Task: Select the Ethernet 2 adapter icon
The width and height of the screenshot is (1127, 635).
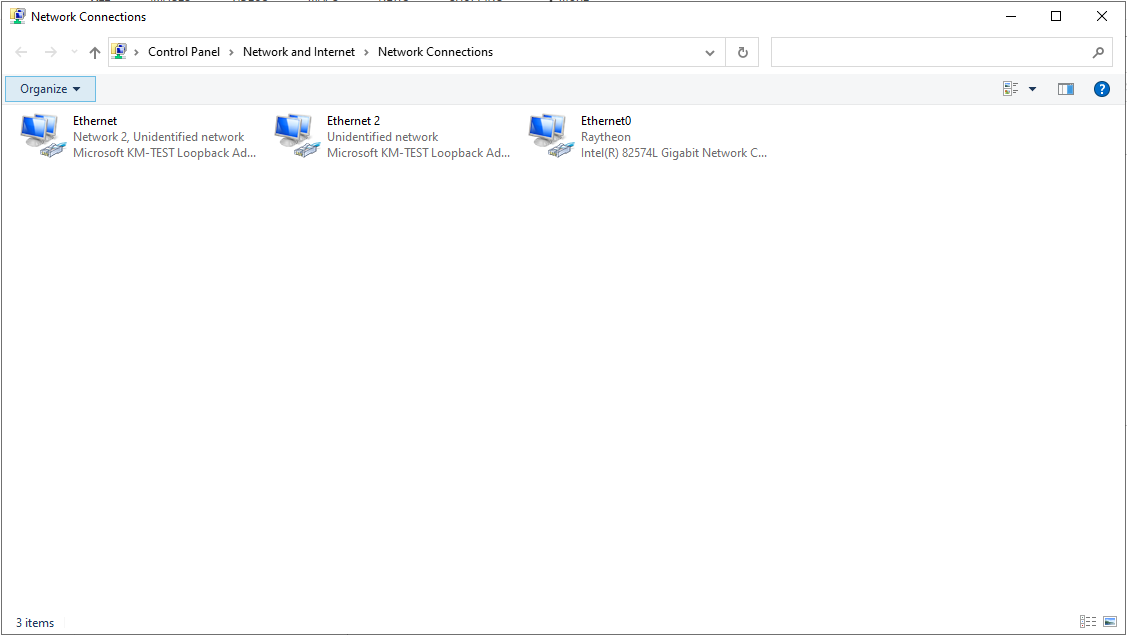Action: [x=294, y=136]
